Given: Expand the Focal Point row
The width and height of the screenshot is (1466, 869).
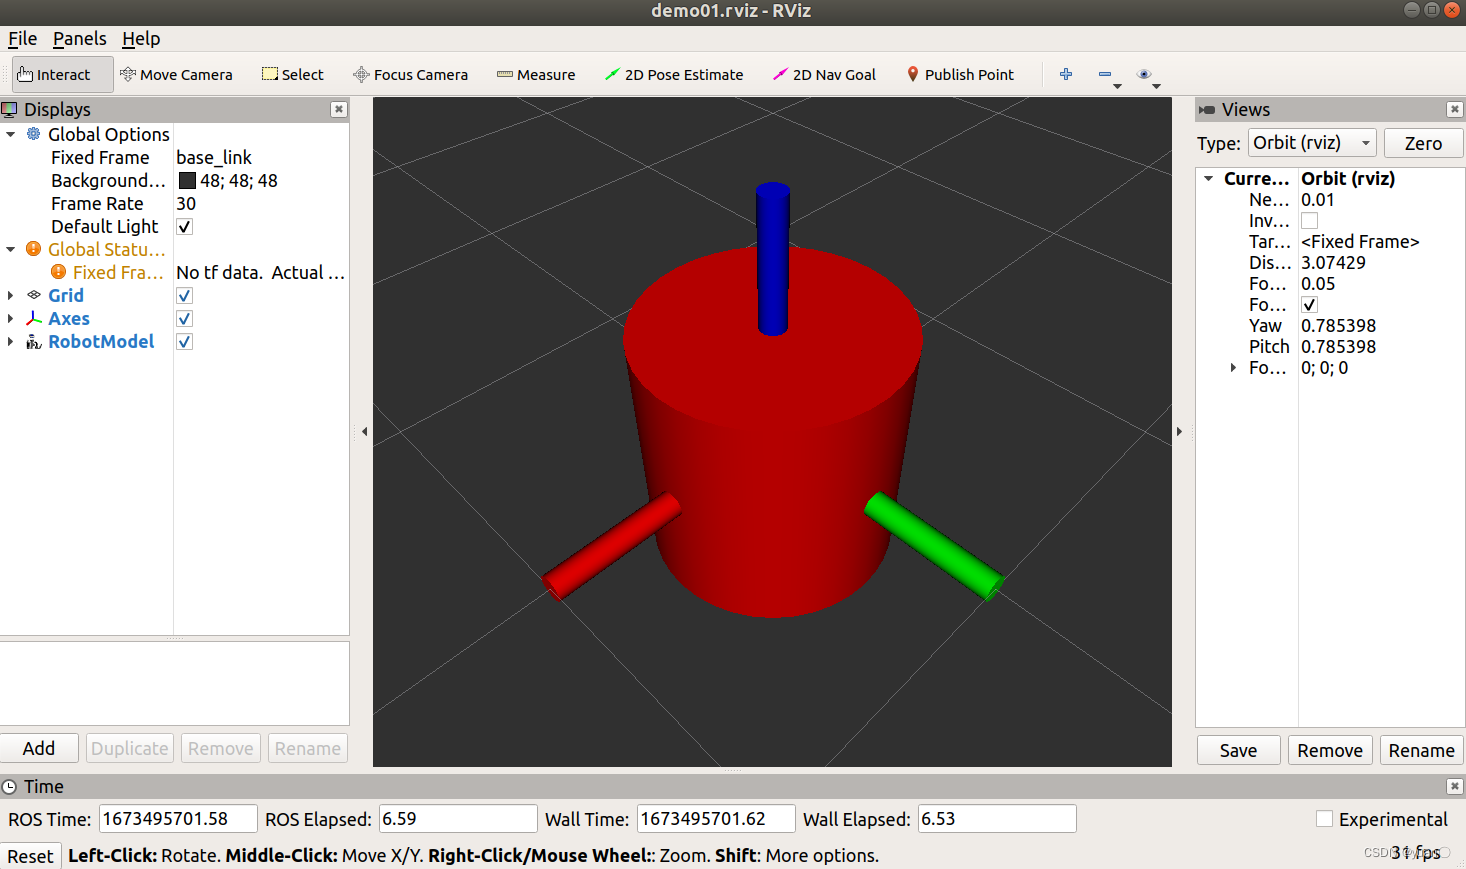Looking at the screenshot, I should pos(1233,368).
